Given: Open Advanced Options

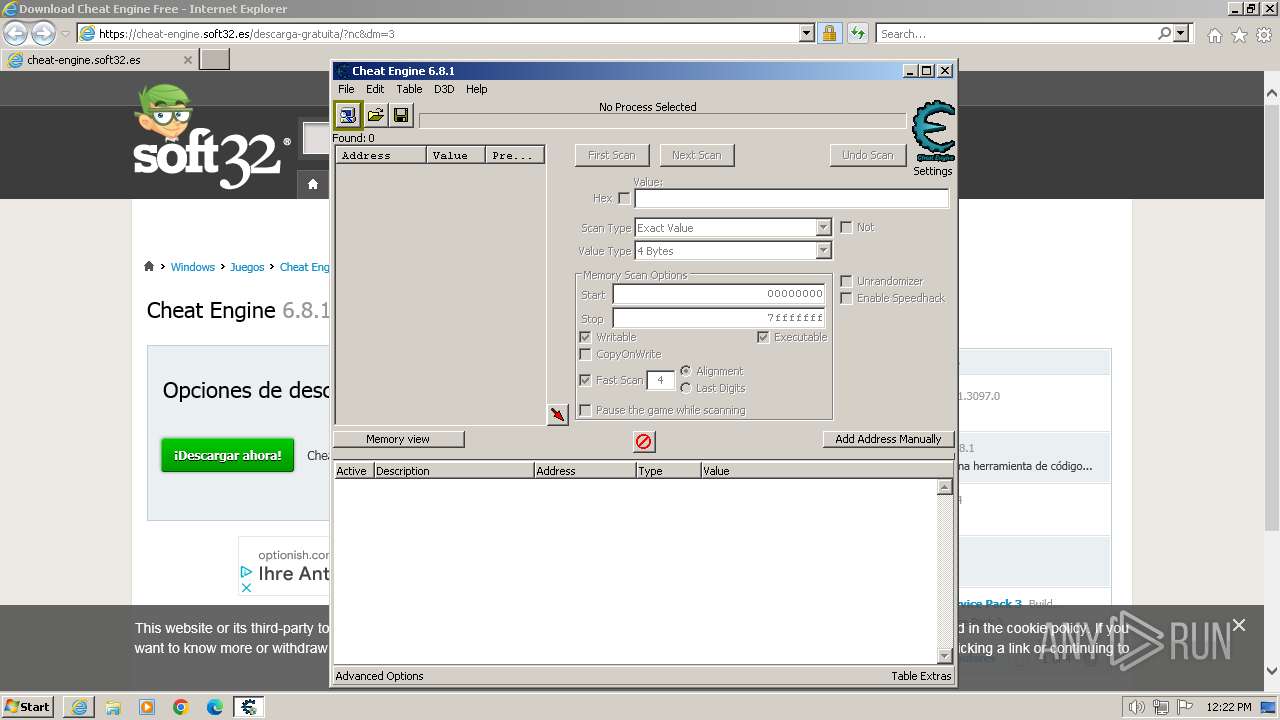Looking at the screenshot, I should (x=379, y=676).
